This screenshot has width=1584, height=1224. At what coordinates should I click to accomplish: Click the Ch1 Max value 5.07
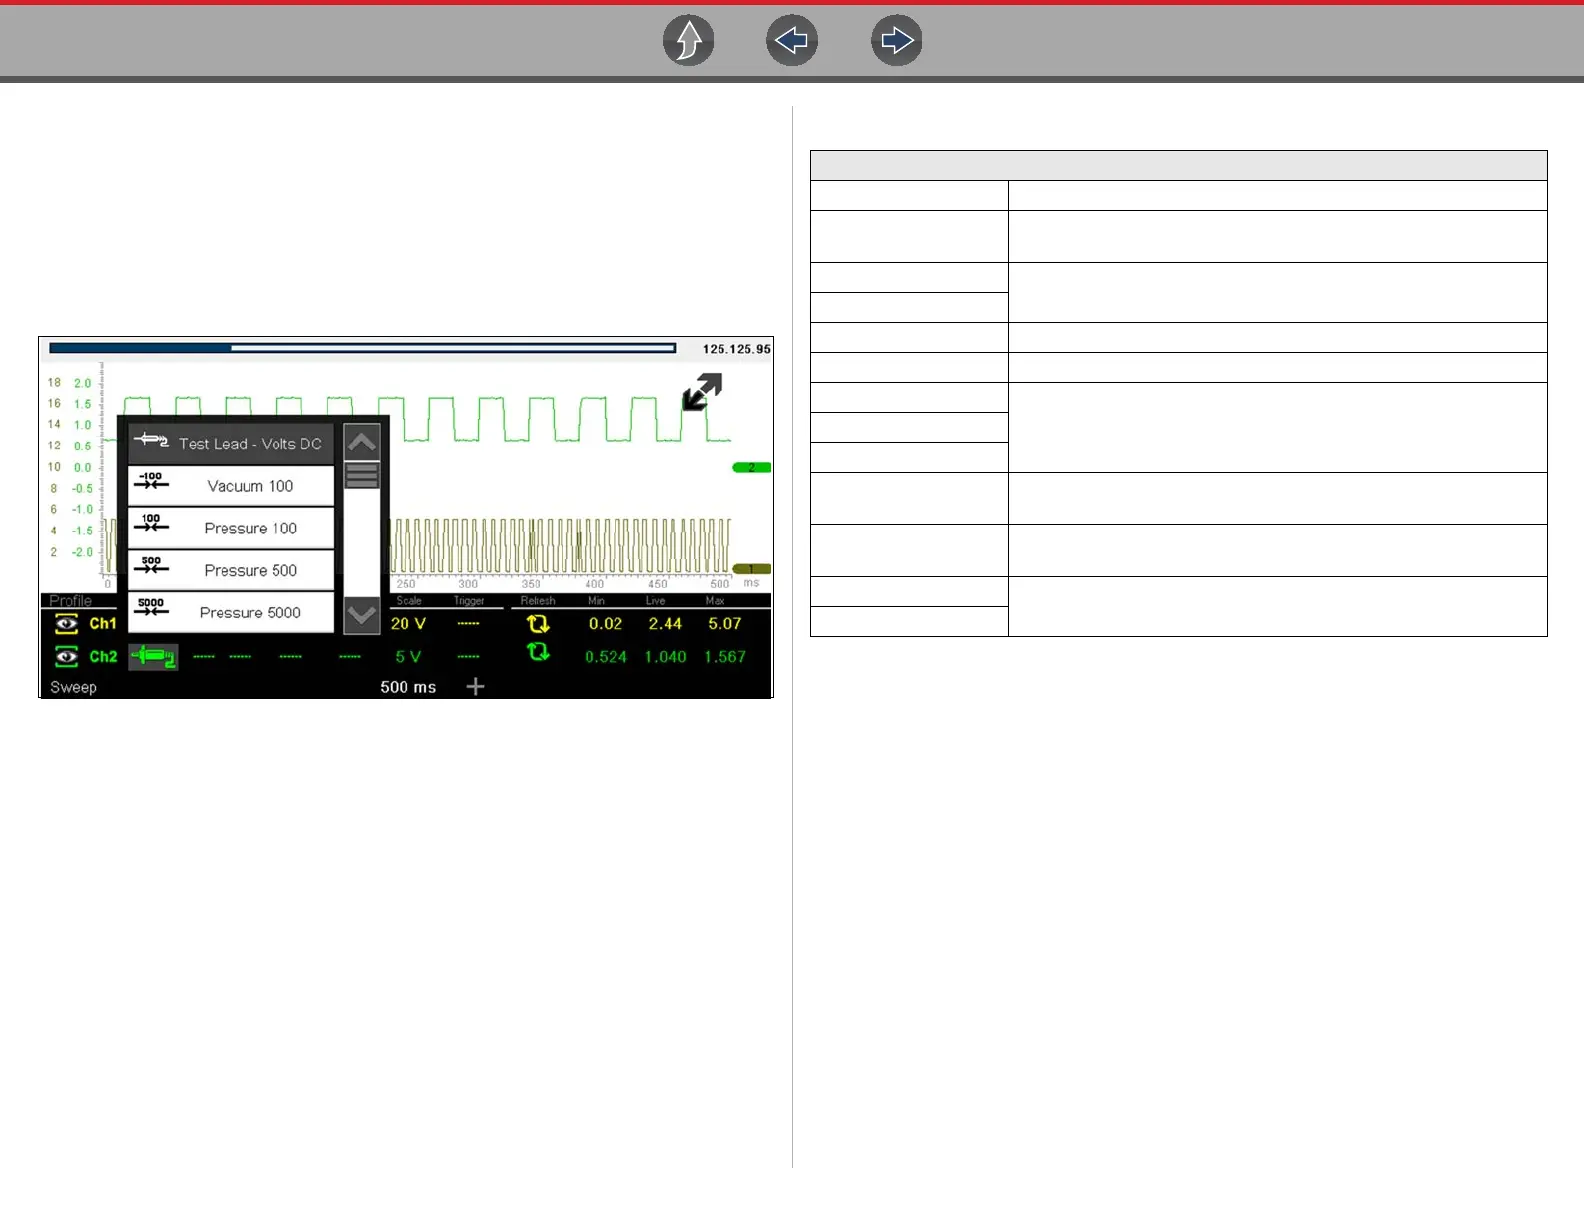[x=725, y=624]
